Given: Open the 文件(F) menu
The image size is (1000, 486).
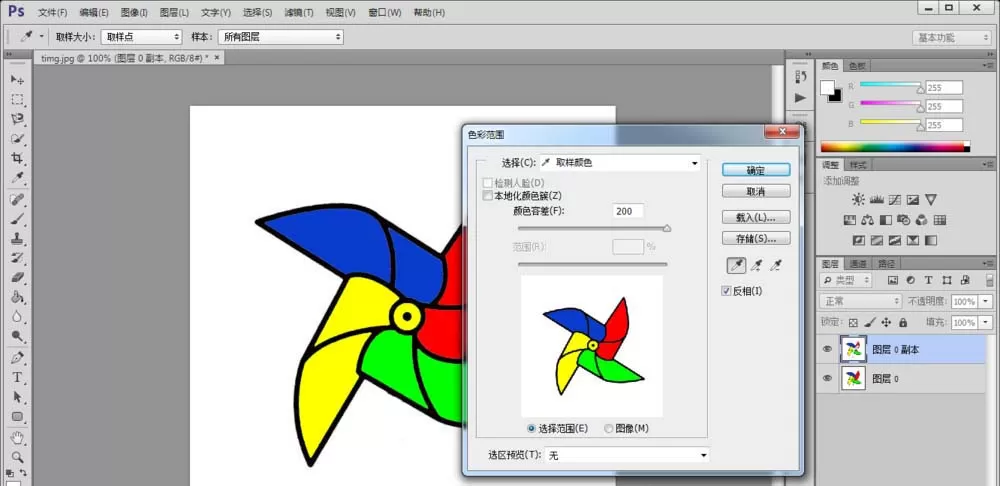Looking at the screenshot, I should coord(52,12).
